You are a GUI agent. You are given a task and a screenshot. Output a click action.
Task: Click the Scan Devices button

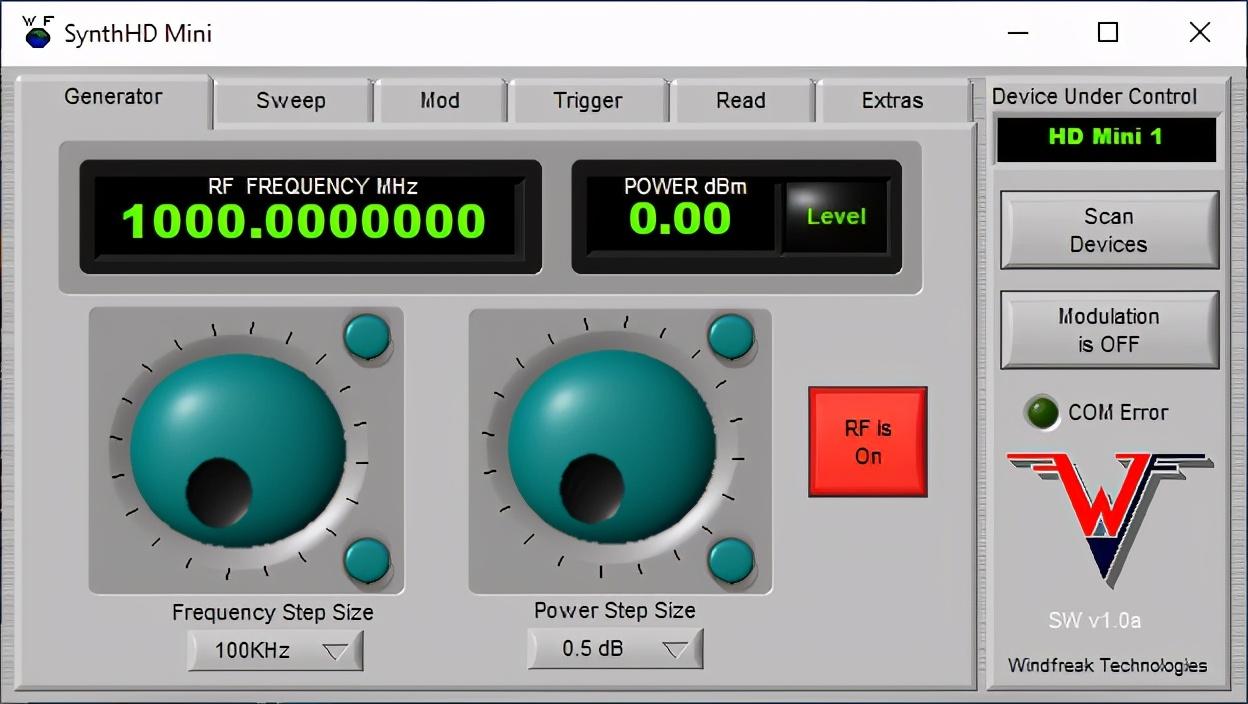coord(1109,230)
